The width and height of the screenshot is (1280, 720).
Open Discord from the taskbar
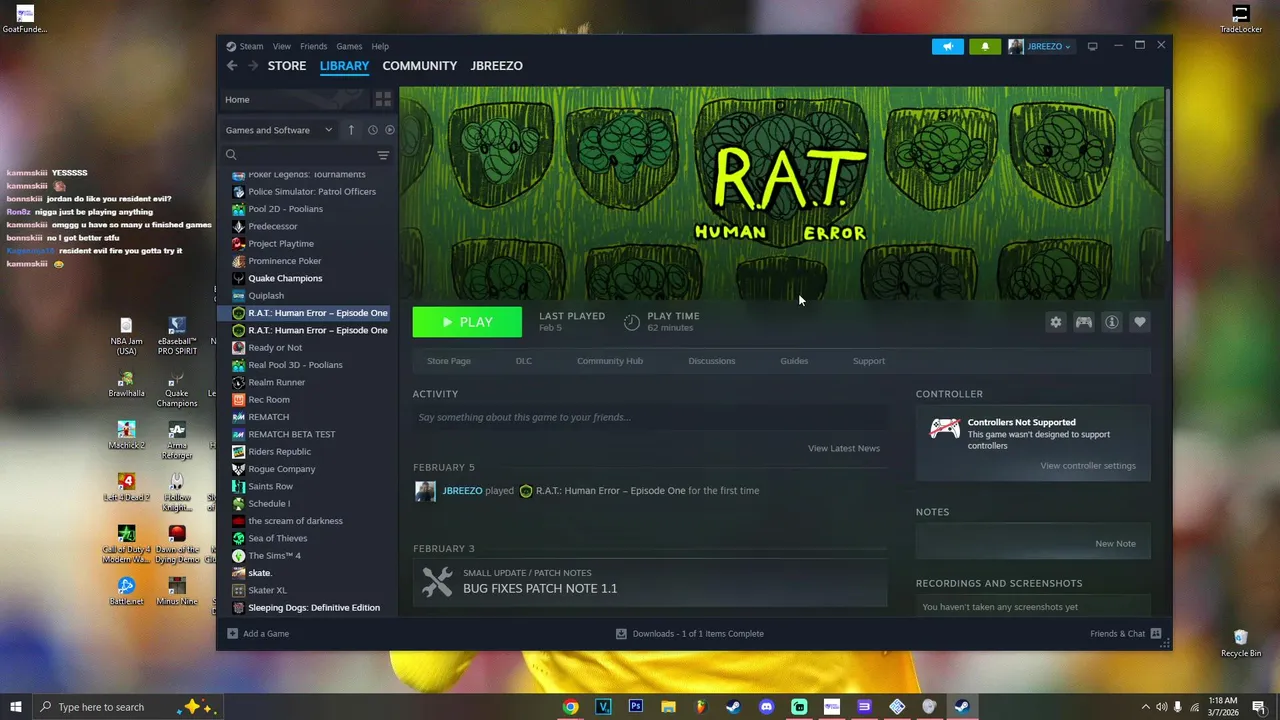tap(767, 707)
